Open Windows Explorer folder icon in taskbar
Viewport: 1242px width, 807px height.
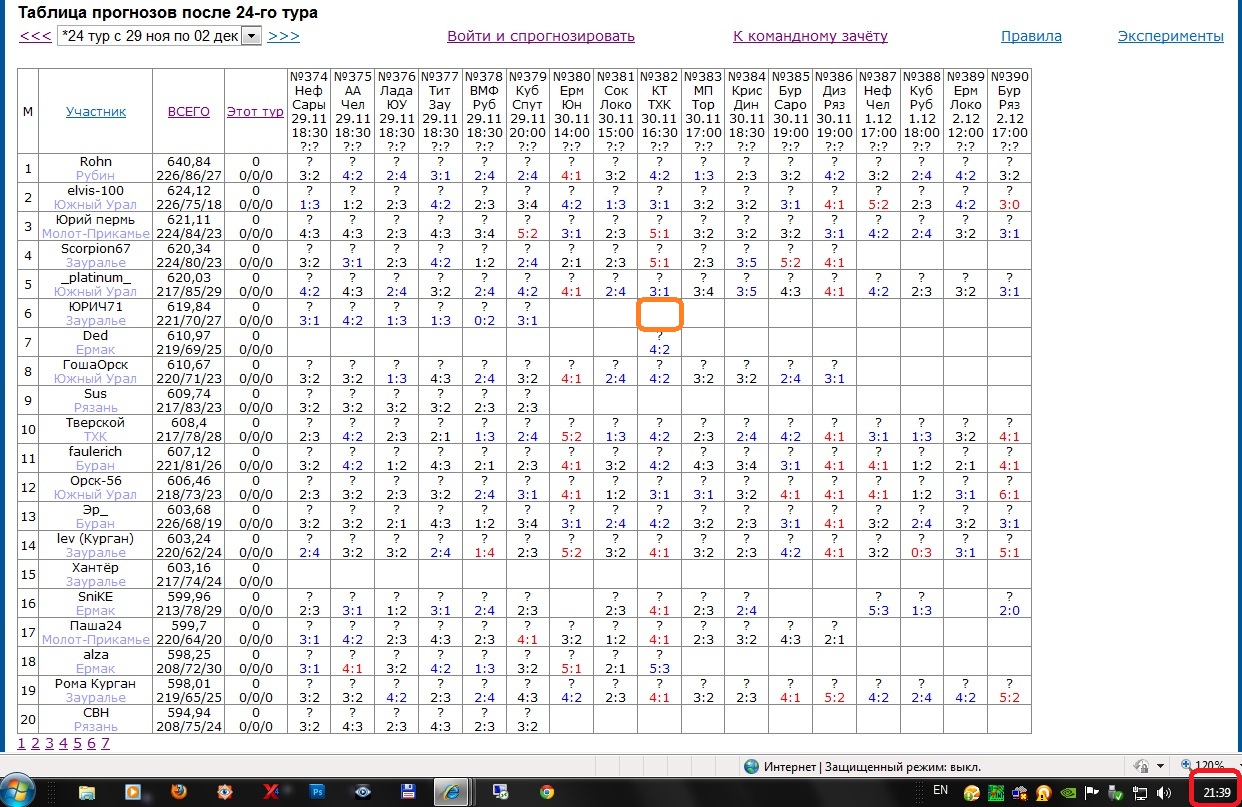coord(87,792)
